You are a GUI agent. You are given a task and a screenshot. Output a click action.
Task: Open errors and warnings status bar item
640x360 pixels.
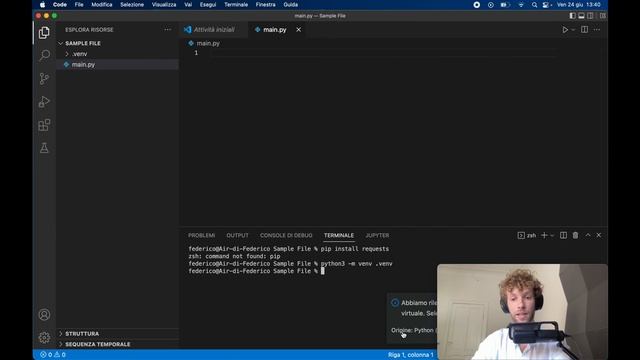click(x=53, y=355)
